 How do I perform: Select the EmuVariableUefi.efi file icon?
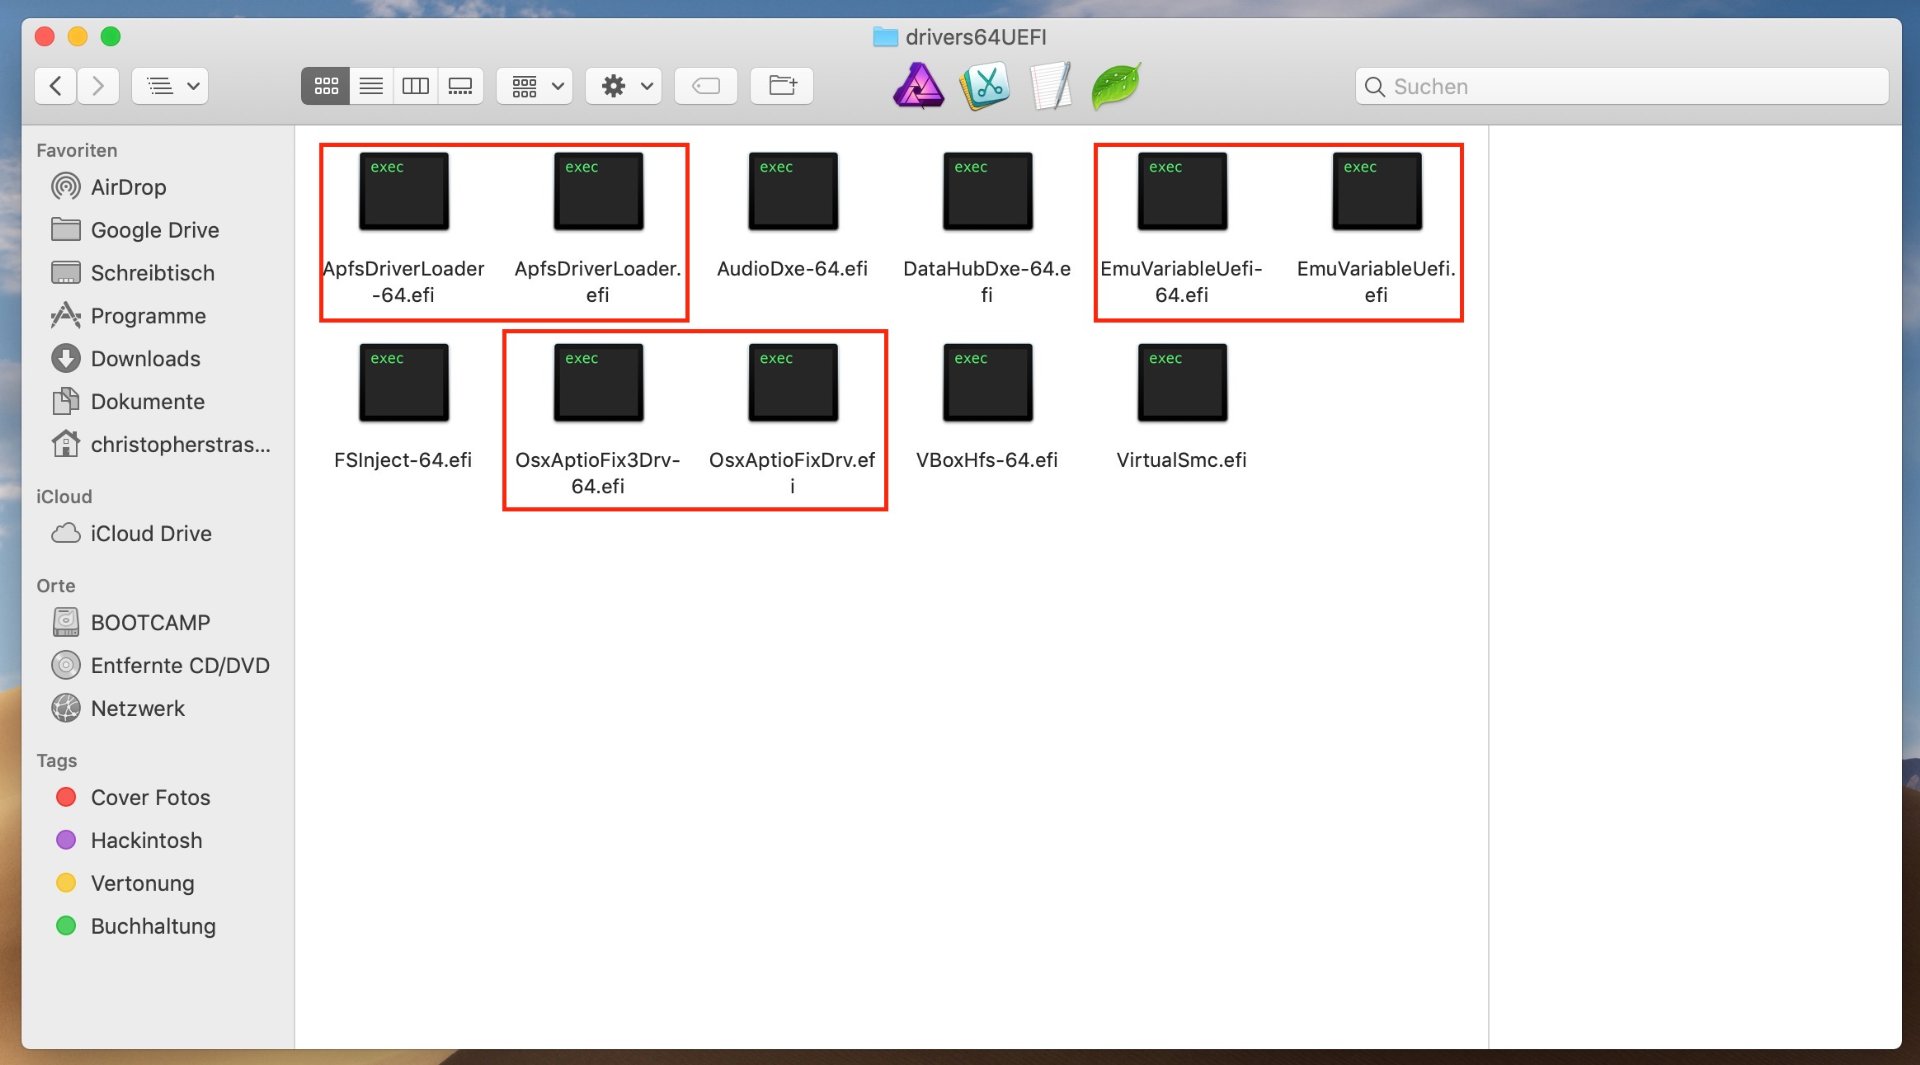coord(1376,191)
